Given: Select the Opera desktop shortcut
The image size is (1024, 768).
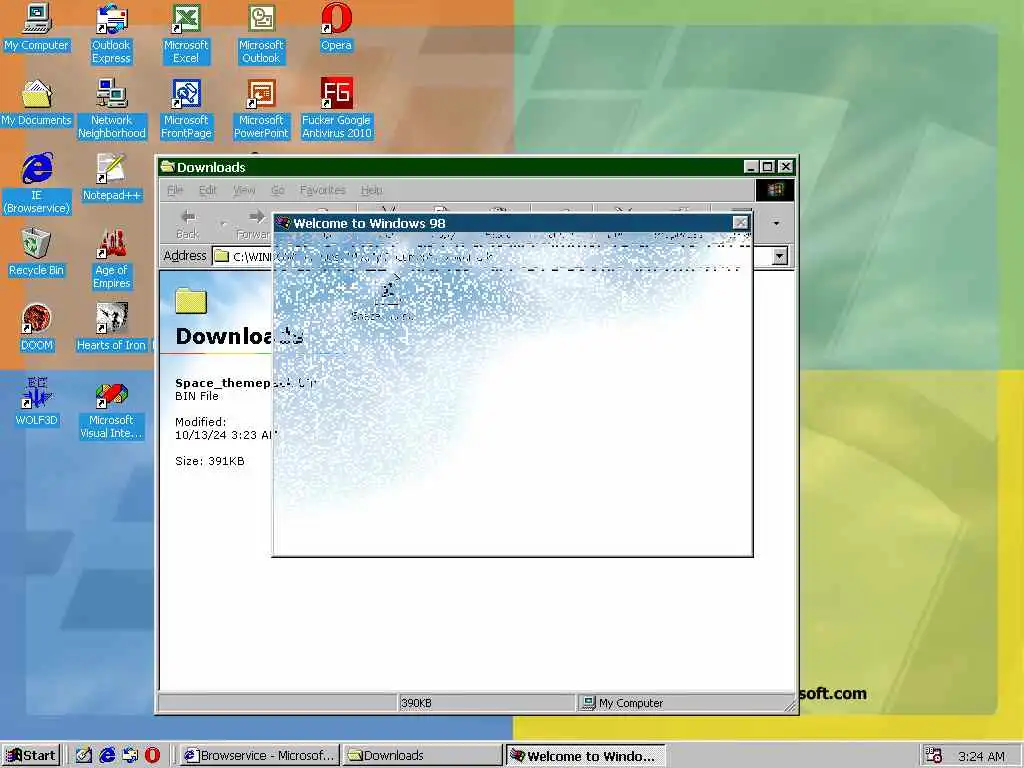Looking at the screenshot, I should [x=336, y=27].
